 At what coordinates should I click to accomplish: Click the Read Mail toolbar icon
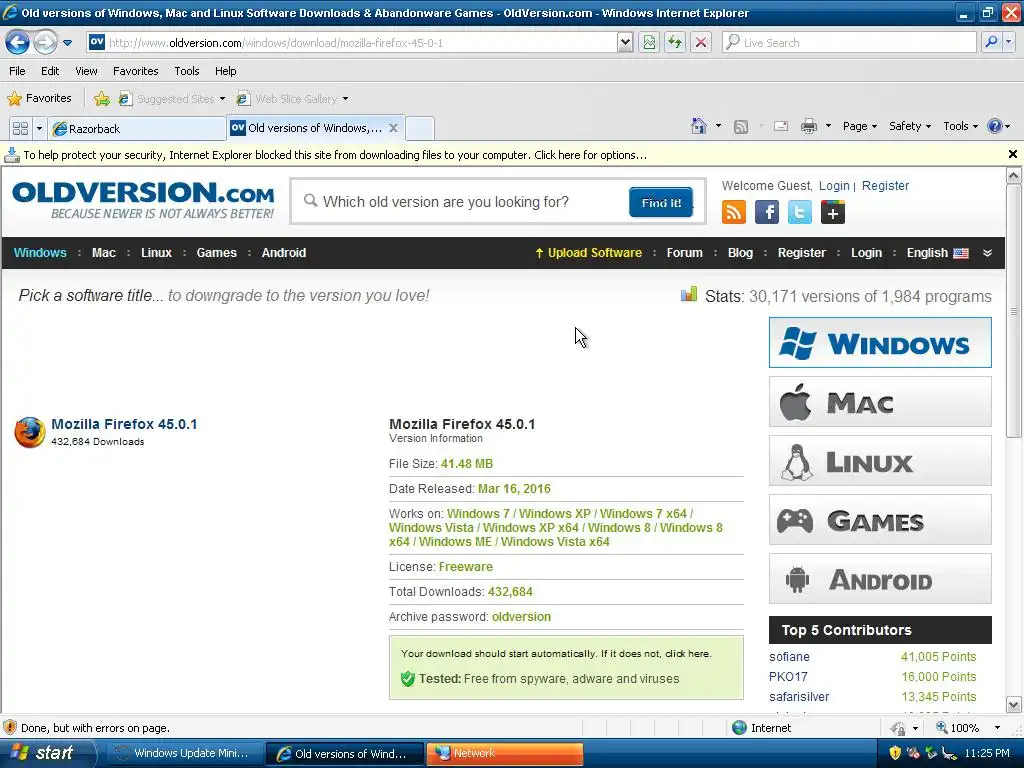pyautogui.click(x=781, y=126)
